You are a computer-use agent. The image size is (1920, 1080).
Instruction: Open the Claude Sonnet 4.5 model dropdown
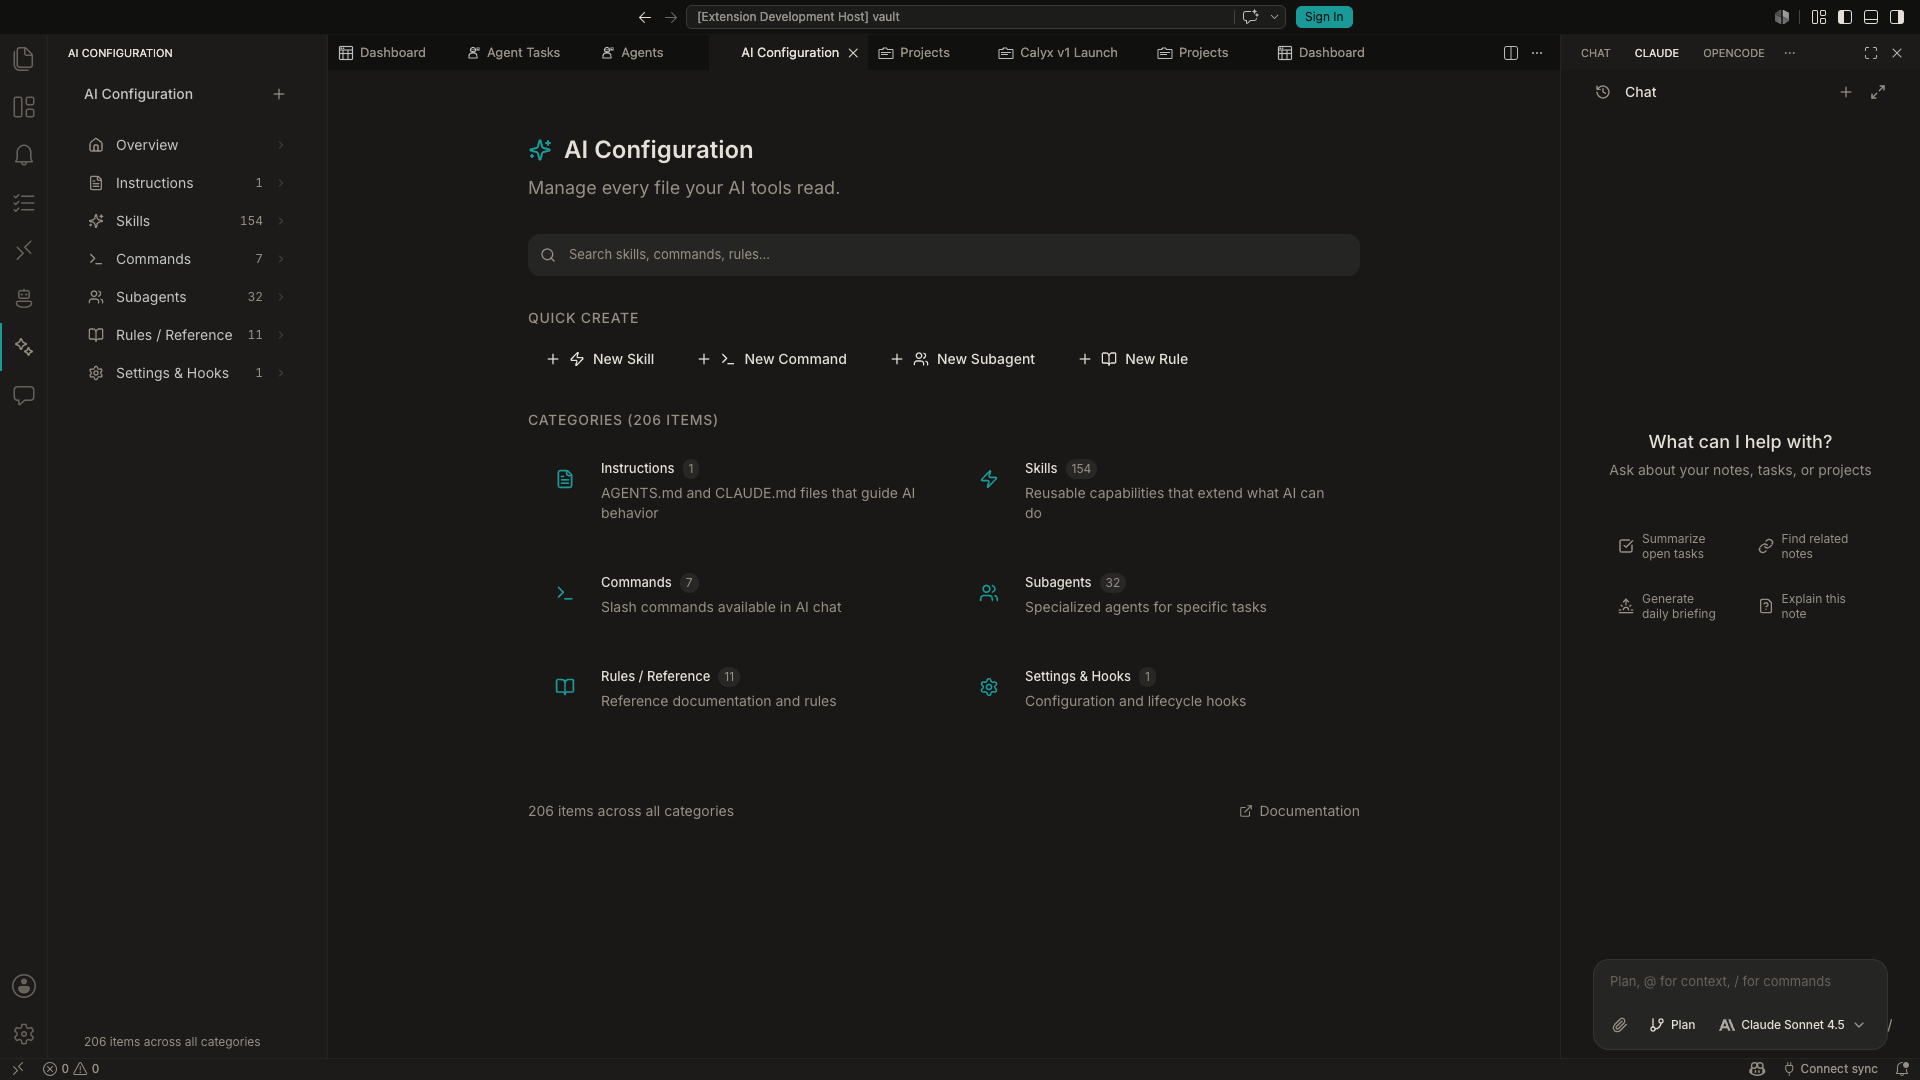[x=1791, y=1025]
